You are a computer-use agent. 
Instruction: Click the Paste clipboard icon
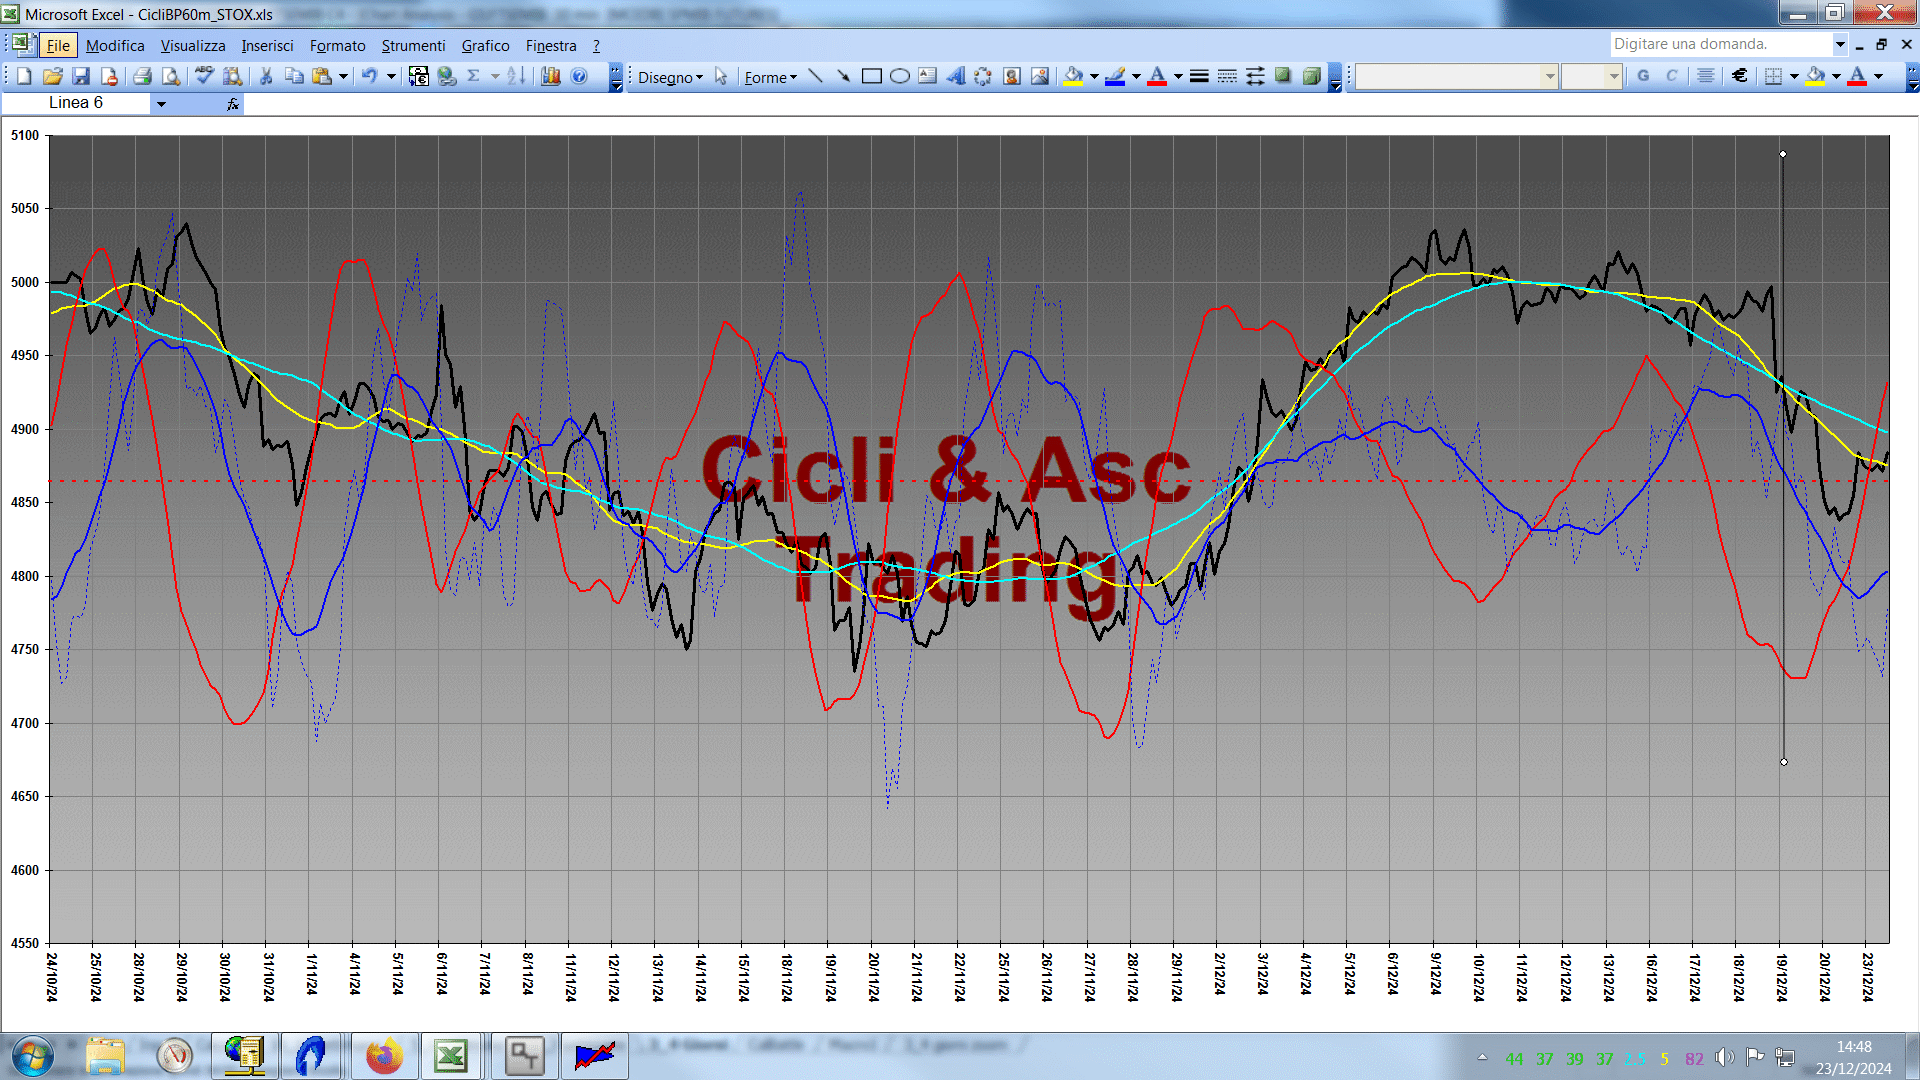pyautogui.click(x=322, y=76)
